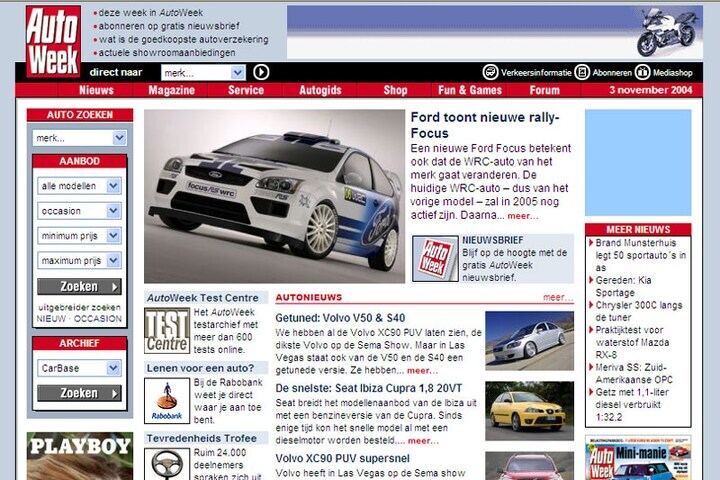
Task: Open the Forum menu
Action: pos(545,90)
